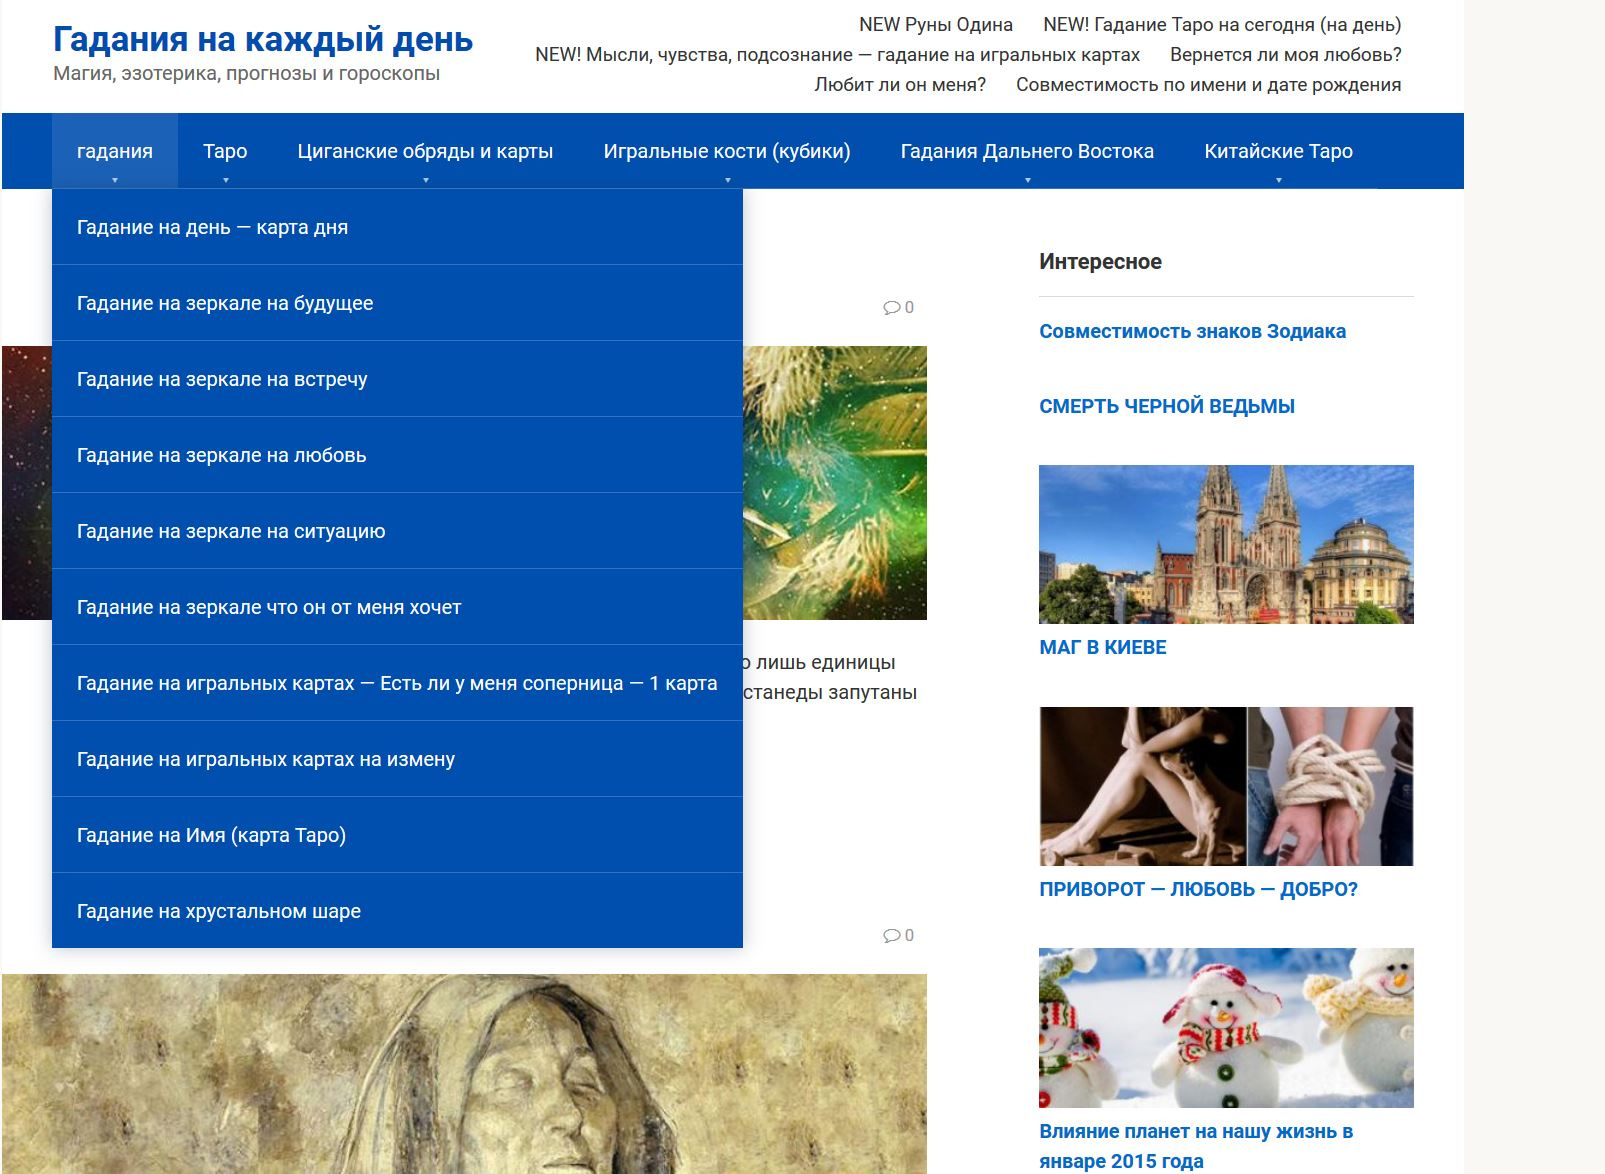Choose 'Гадание на день — карта дня'

397,227
